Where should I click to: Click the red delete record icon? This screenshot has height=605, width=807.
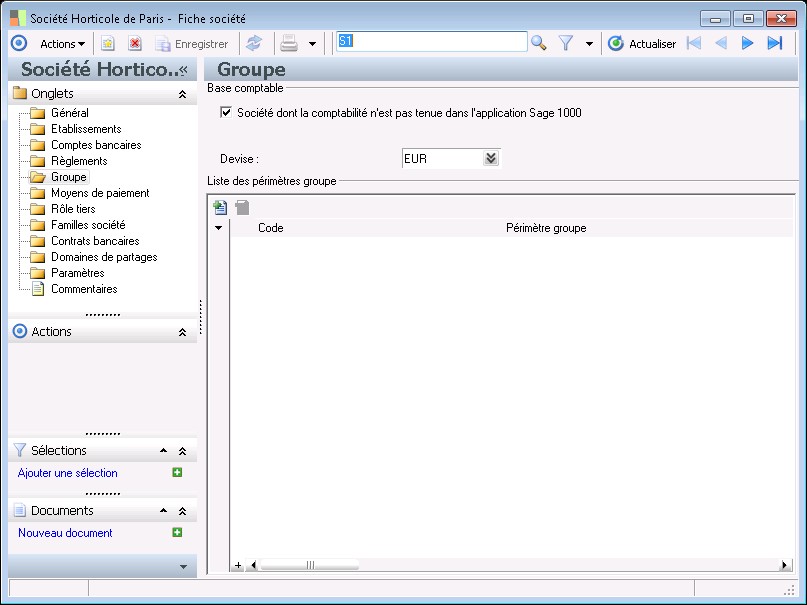point(134,43)
